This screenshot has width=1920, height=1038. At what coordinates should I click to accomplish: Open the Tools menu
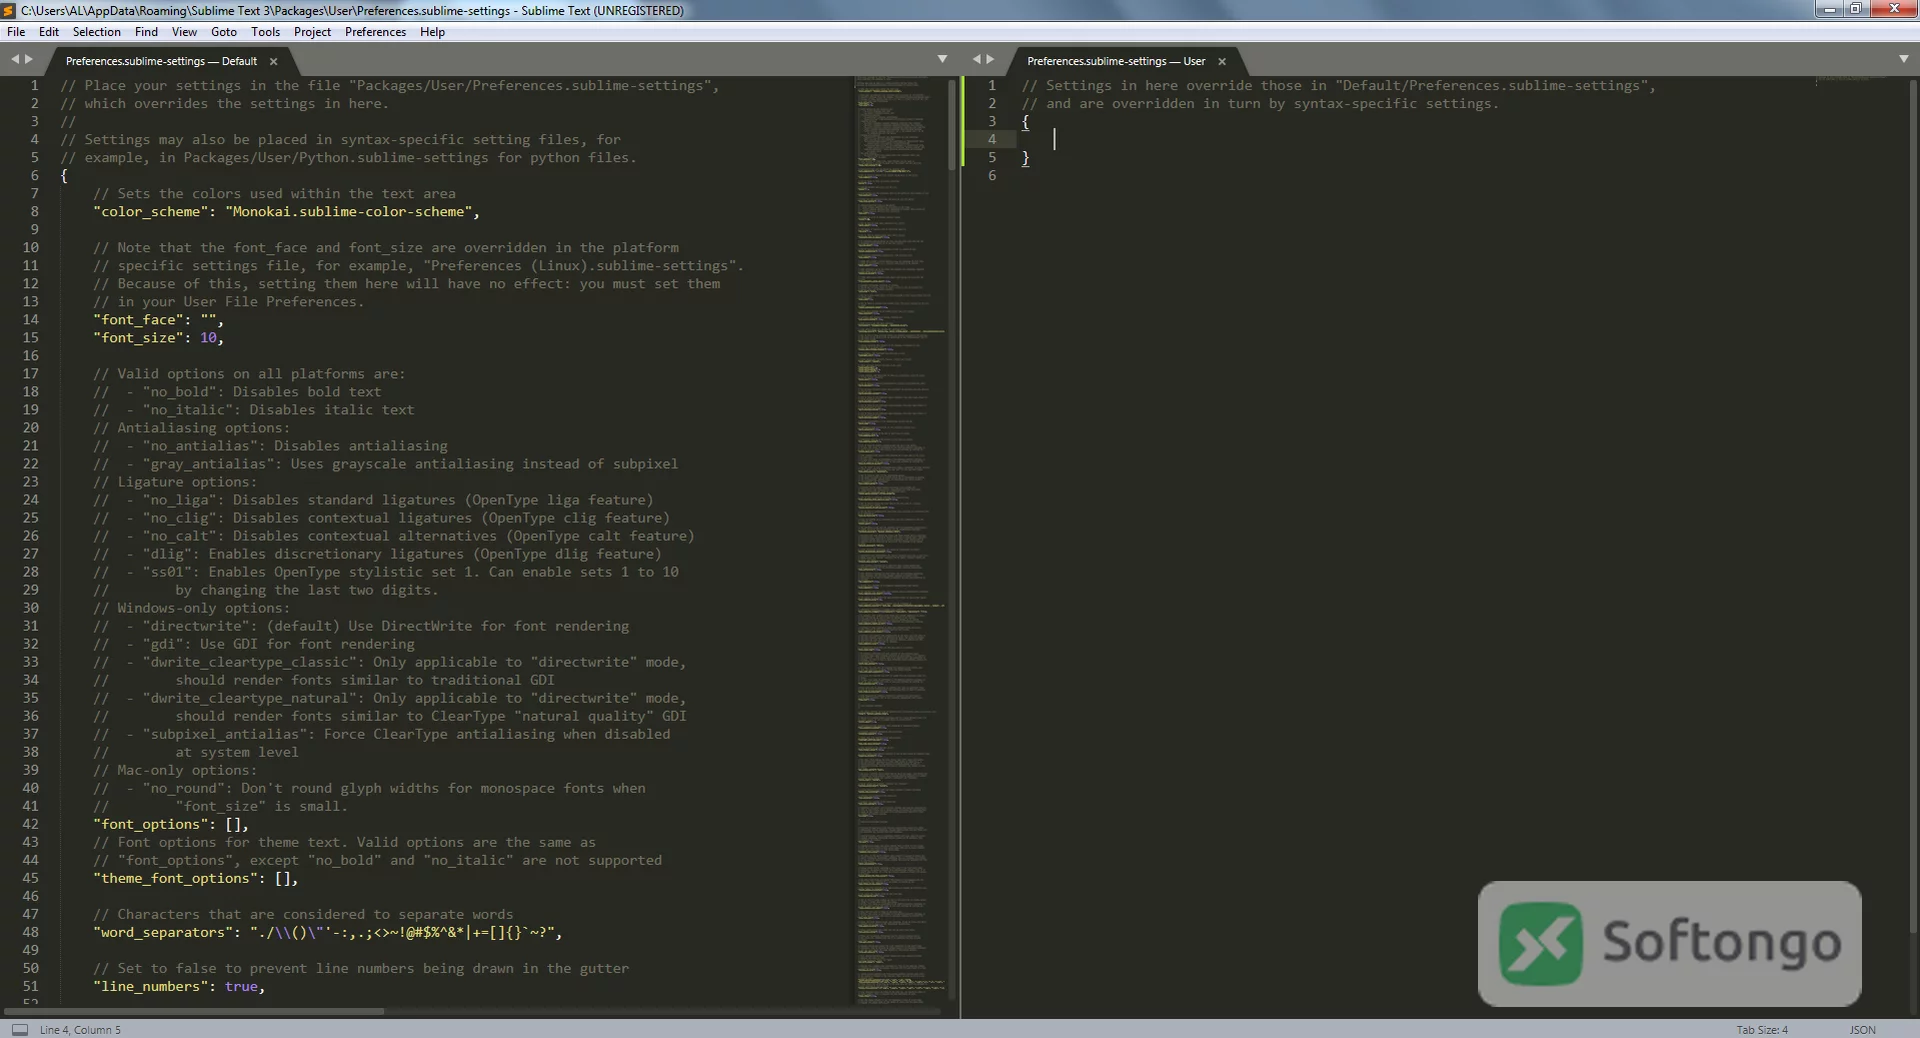point(266,32)
